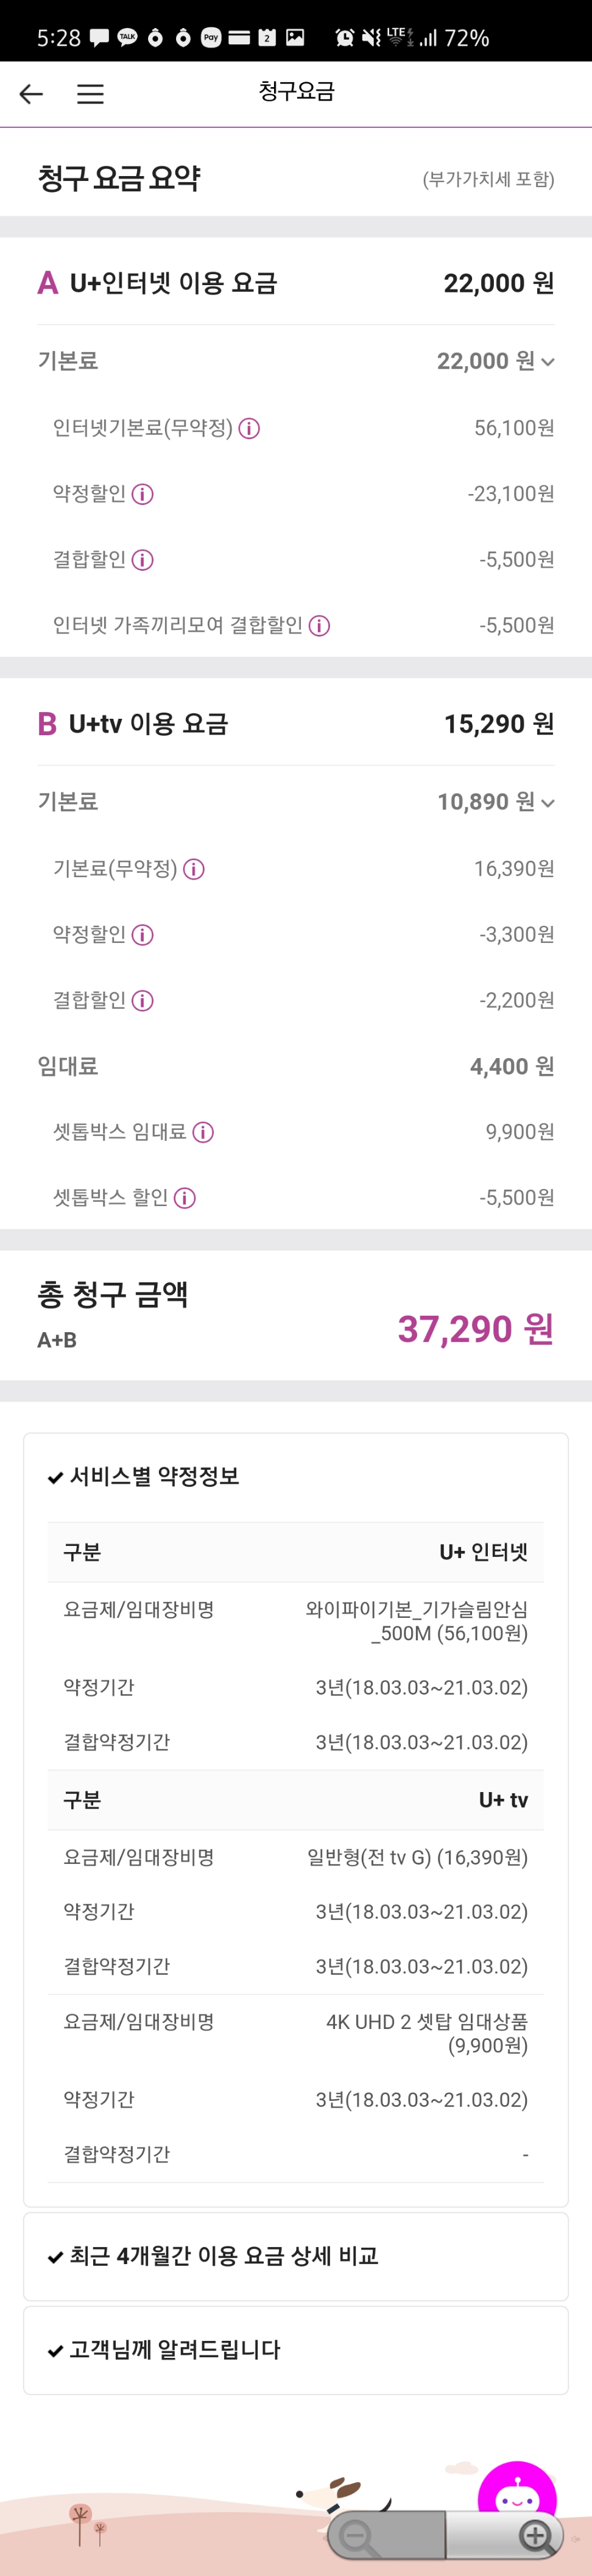
Task: Show info for 인터넷기본료(무약정)
Action: [250, 429]
